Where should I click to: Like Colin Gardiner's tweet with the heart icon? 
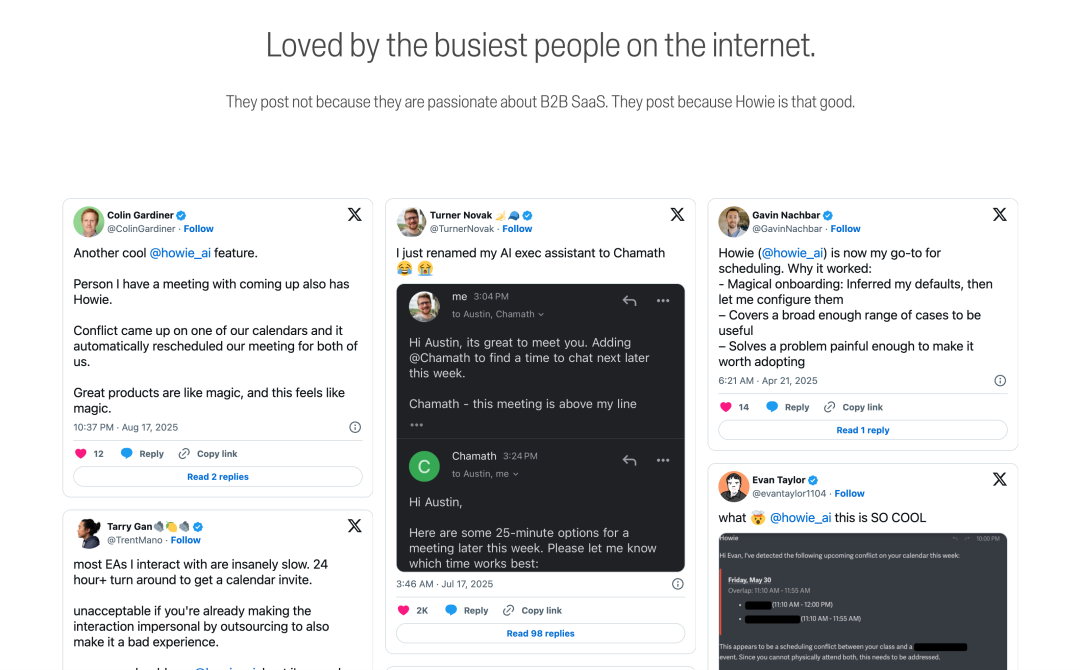point(81,453)
